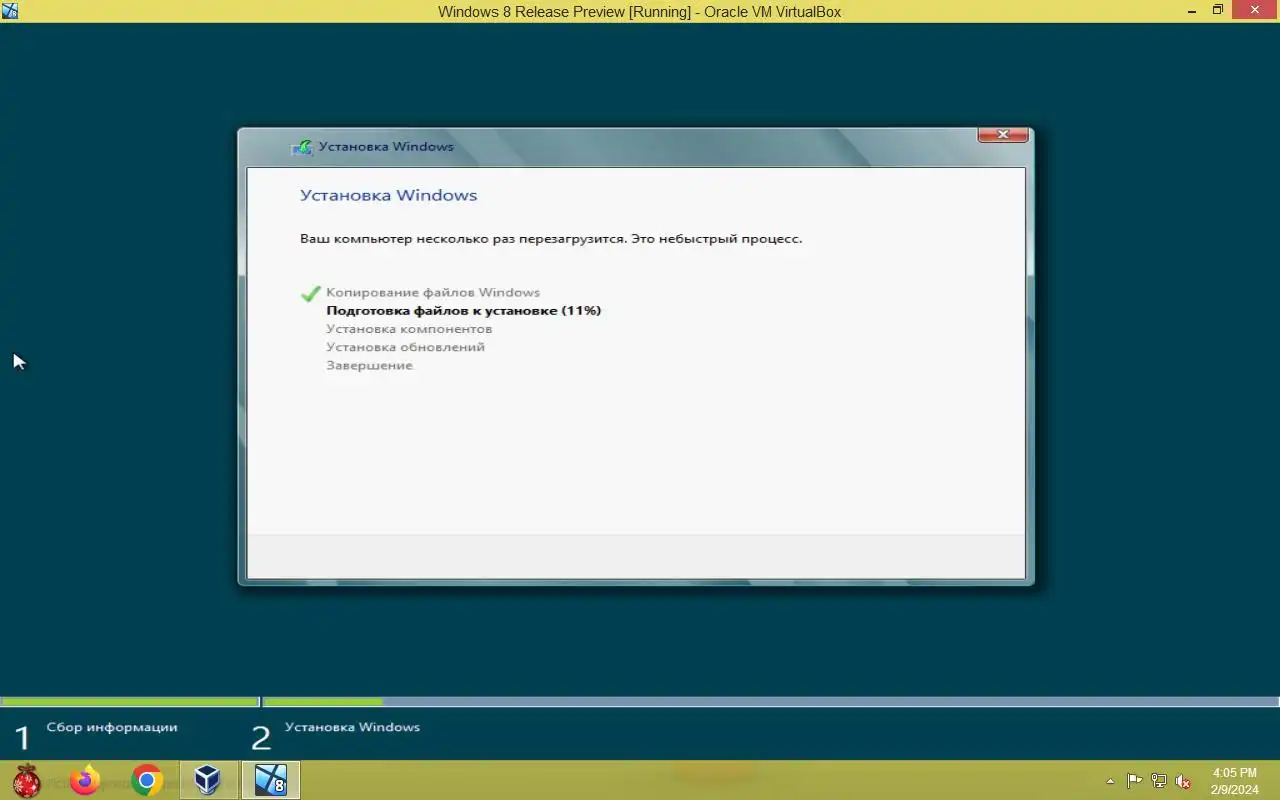This screenshot has width=1280, height=800.
Task: Select the Установка компонентов step
Action: [x=409, y=328]
